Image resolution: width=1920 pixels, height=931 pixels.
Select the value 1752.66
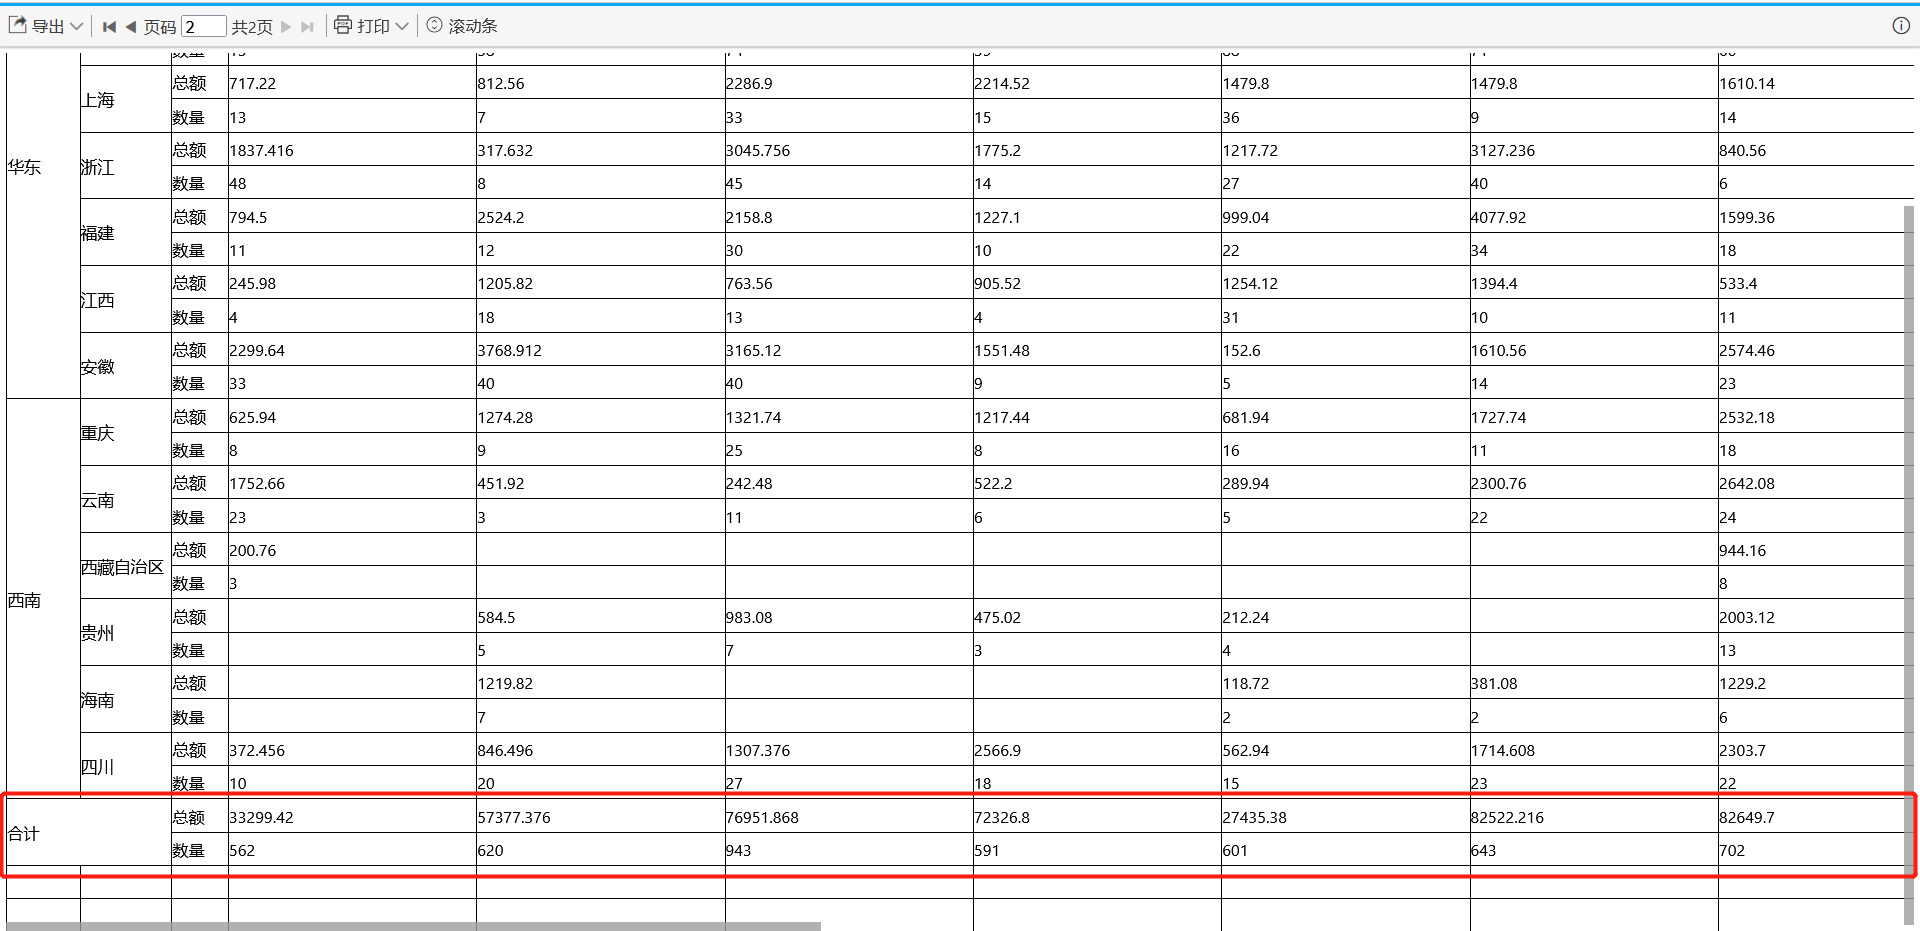(258, 484)
